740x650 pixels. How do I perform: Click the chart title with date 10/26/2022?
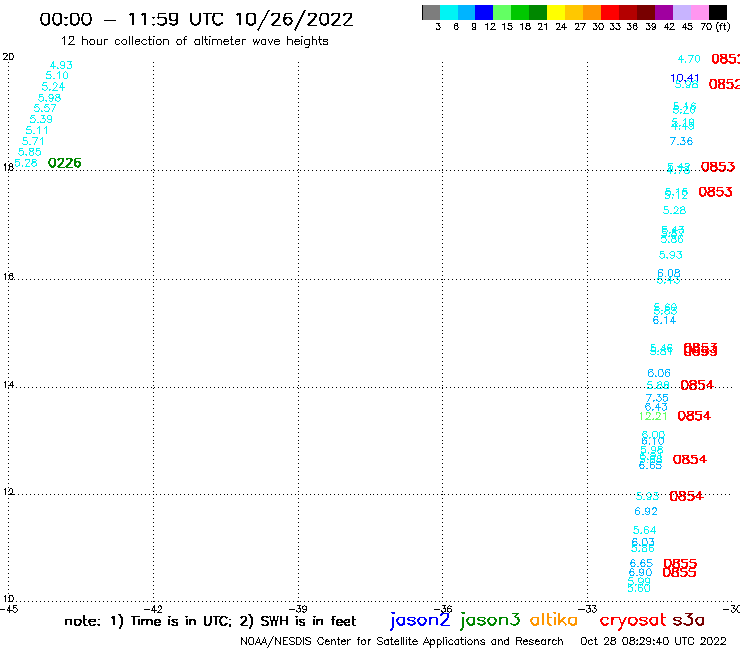[196, 19]
